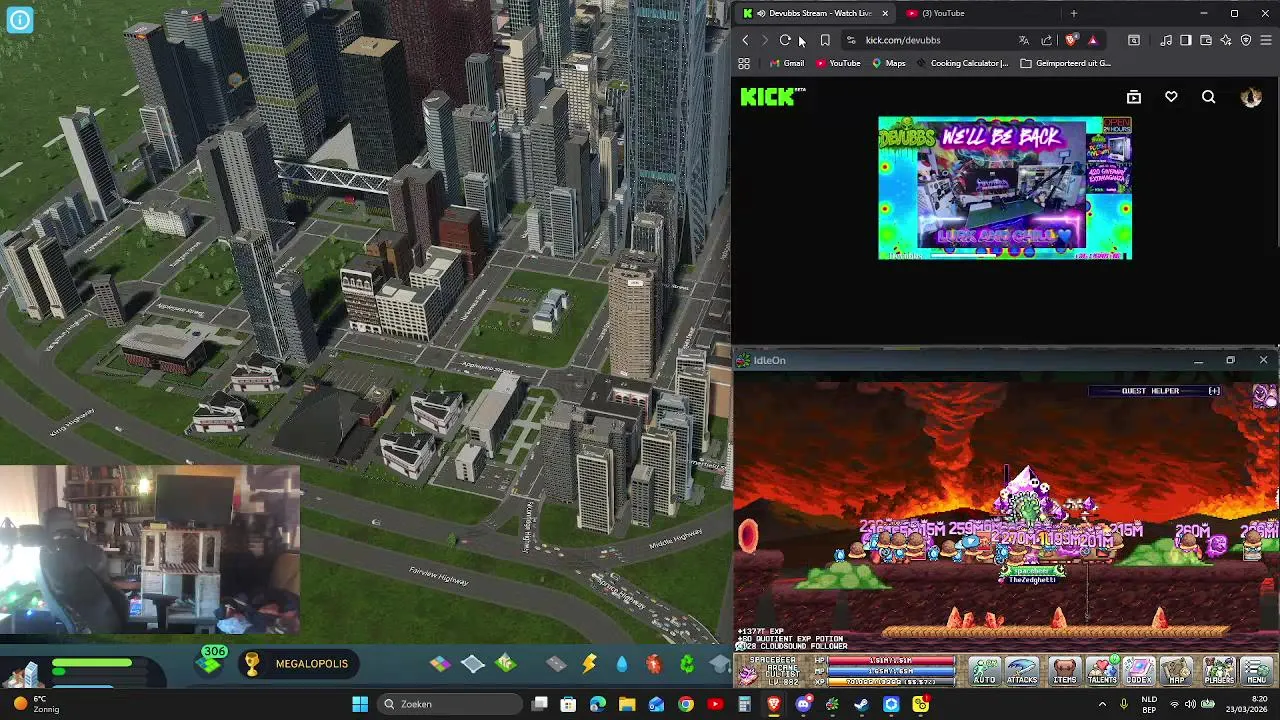Open water services droplet icon
The image size is (1280, 720).
click(x=622, y=664)
